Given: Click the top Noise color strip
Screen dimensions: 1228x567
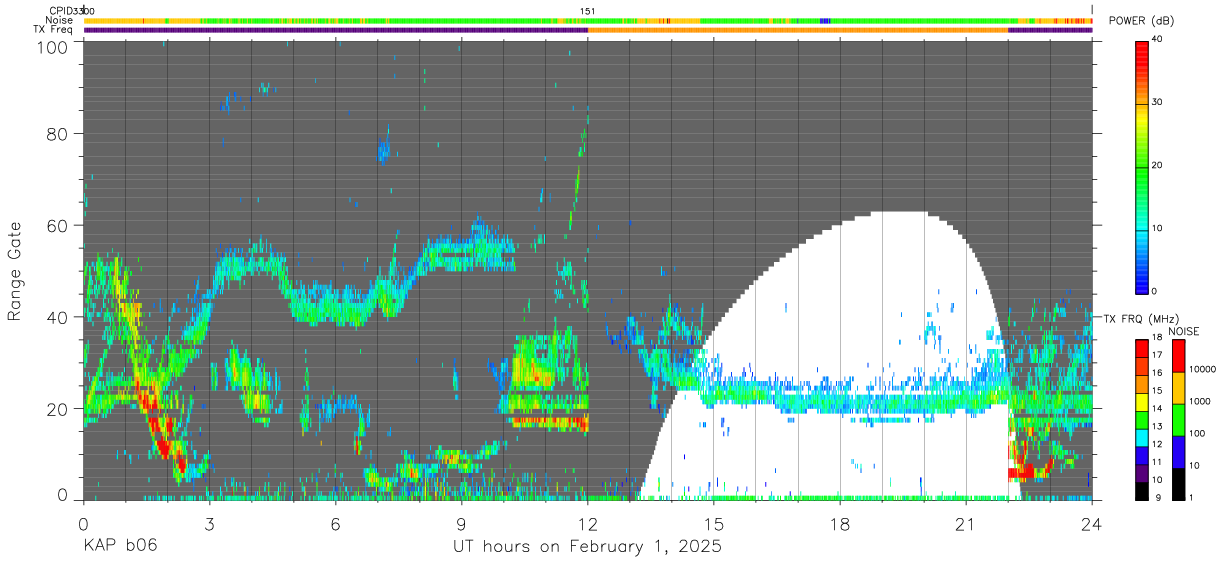Looking at the screenshot, I should 588,20.
